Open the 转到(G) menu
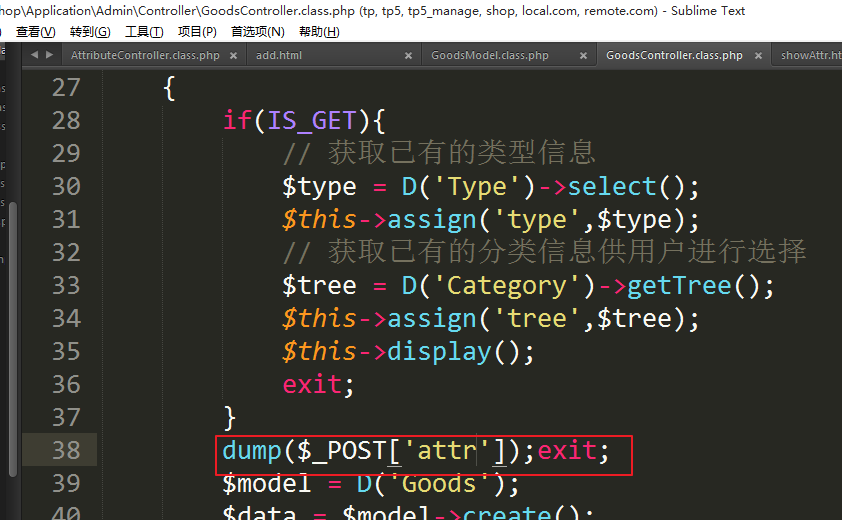The image size is (842, 520). [x=90, y=32]
